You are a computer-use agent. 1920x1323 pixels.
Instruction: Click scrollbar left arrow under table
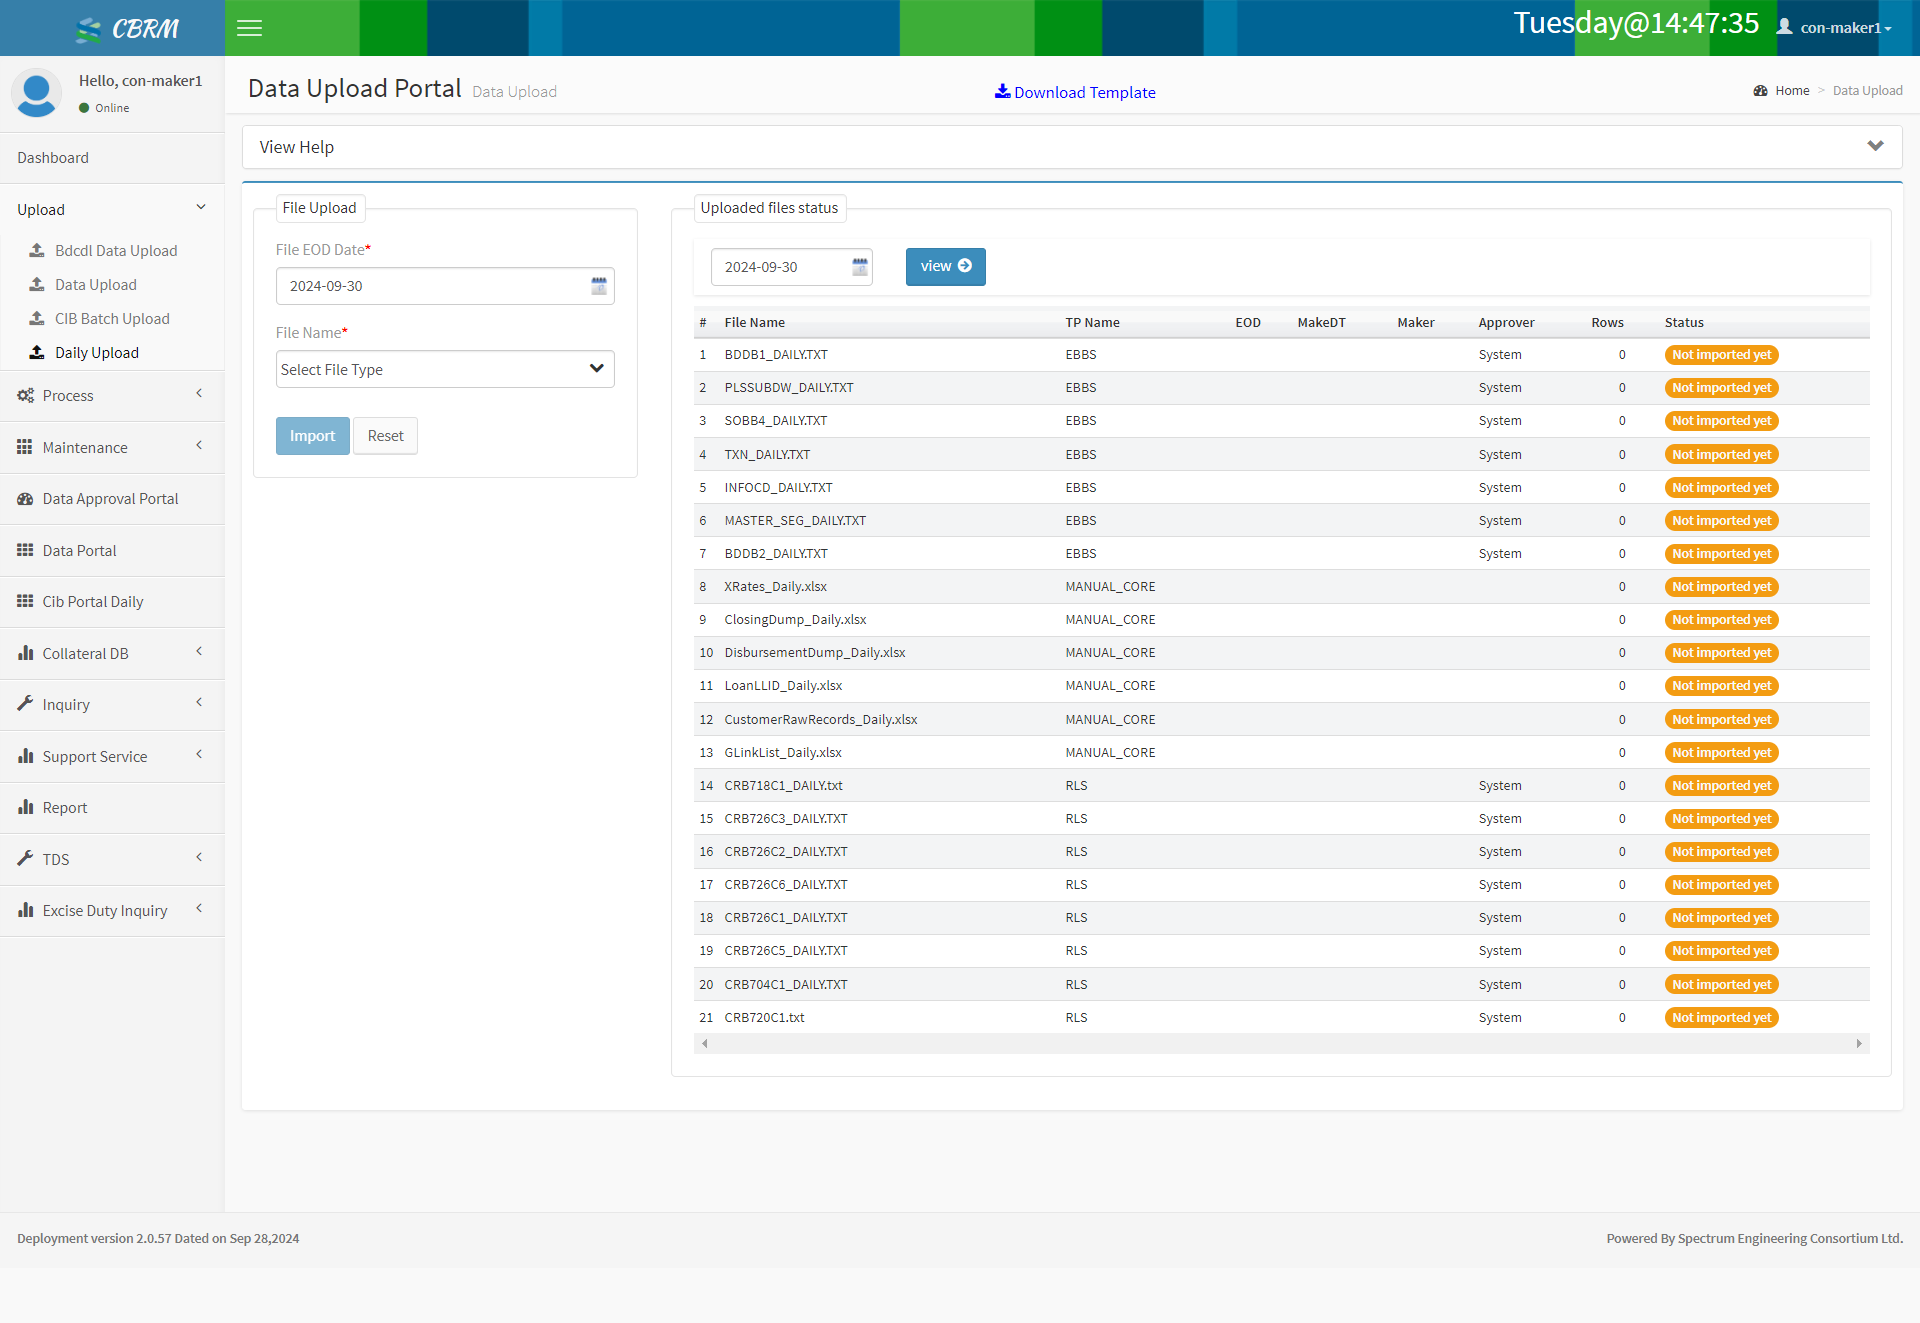click(x=704, y=1043)
